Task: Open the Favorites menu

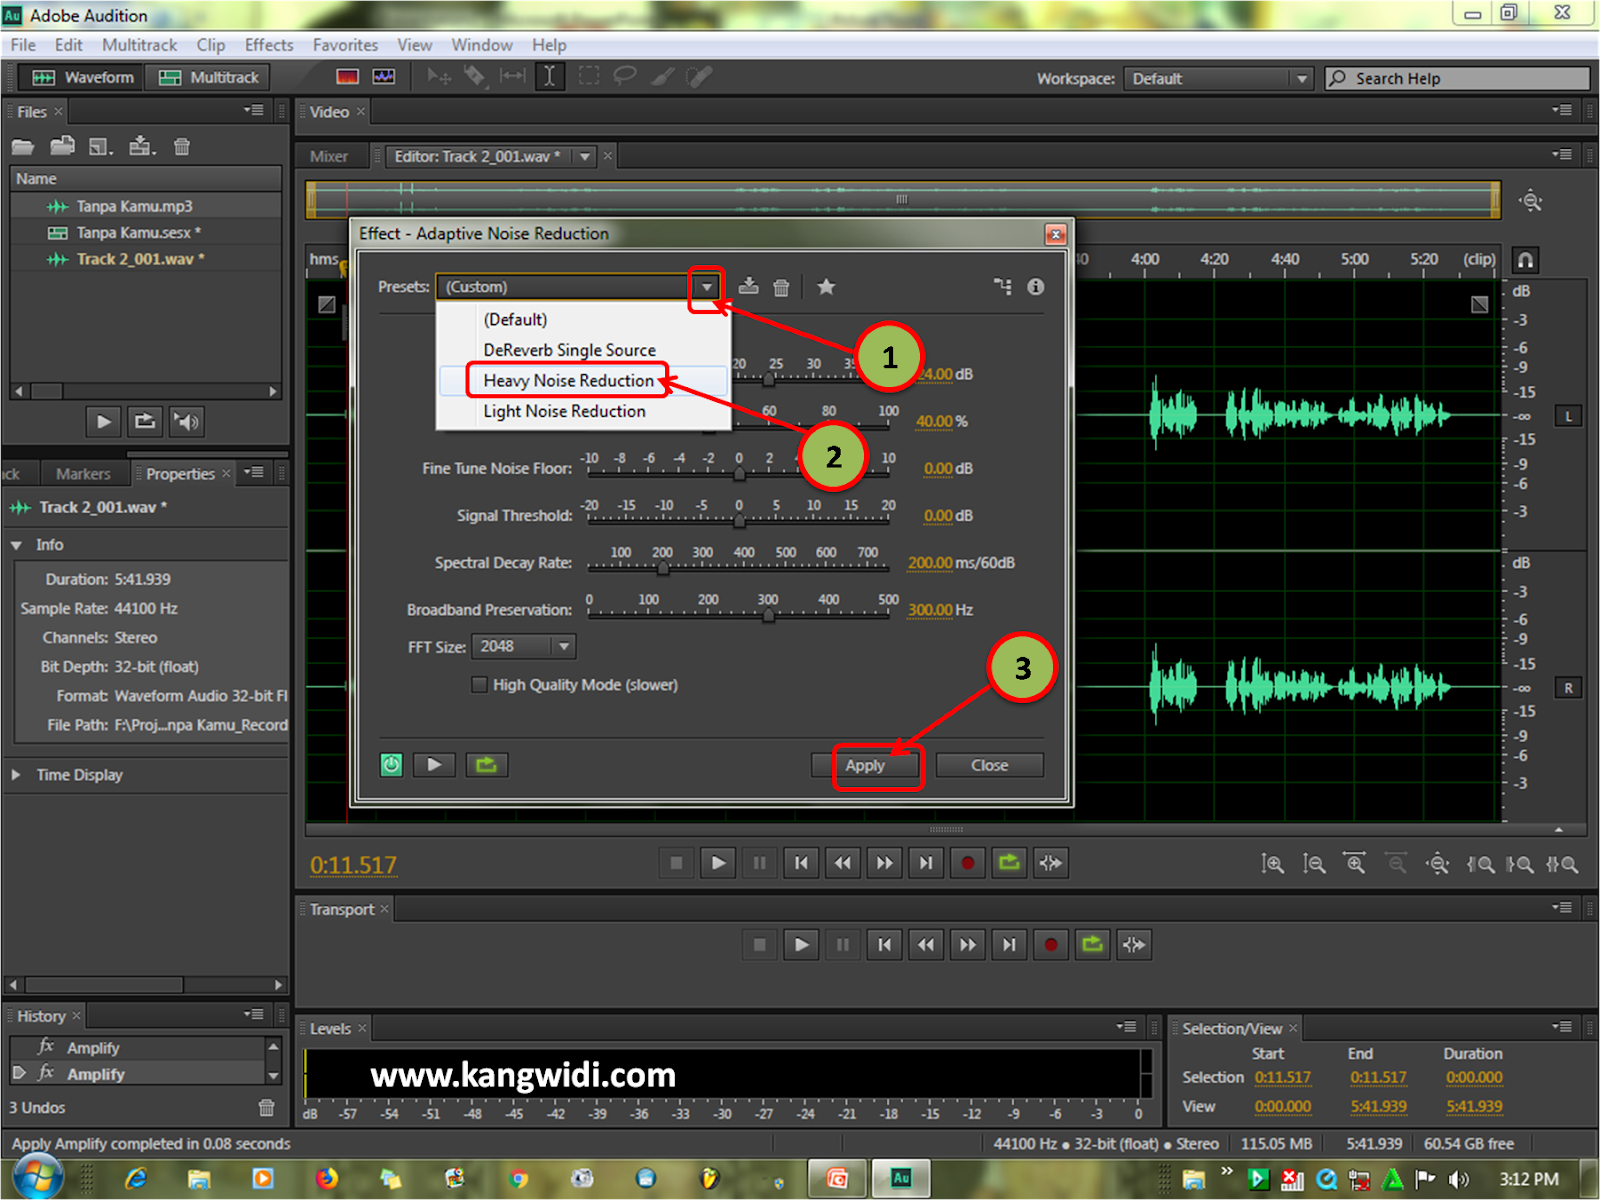Action: (x=345, y=45)
